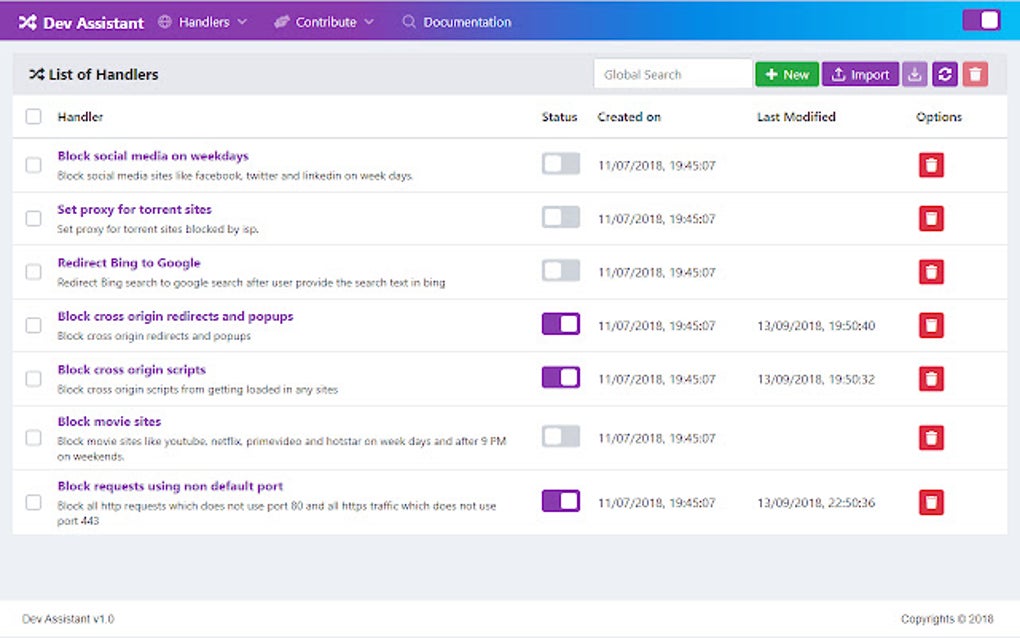Disable Block cross origin redirects and popups switch

pyautogui.click(x=560, y=324)
